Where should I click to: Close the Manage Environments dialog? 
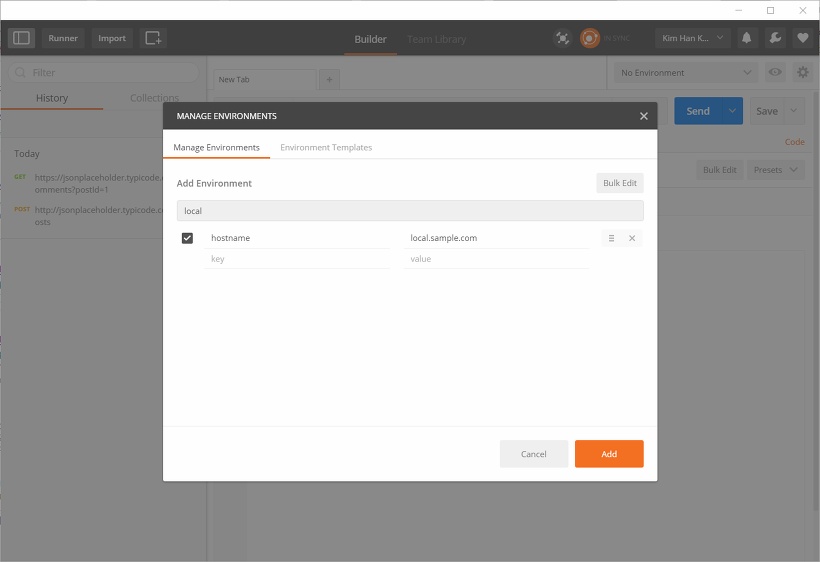pyautogui.click(x=644, y=116)
